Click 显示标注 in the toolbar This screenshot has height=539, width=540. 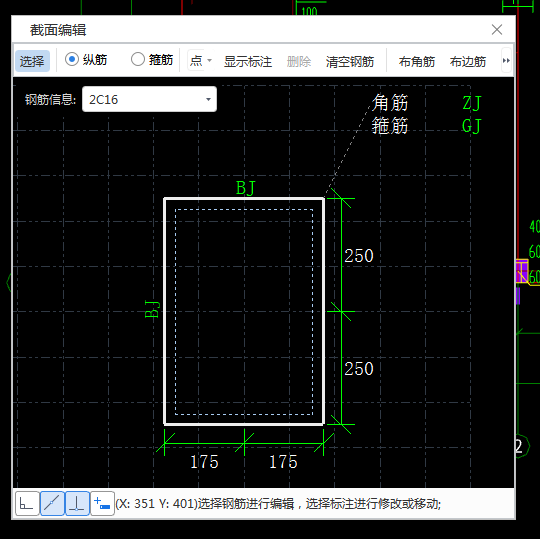point(248,62)
